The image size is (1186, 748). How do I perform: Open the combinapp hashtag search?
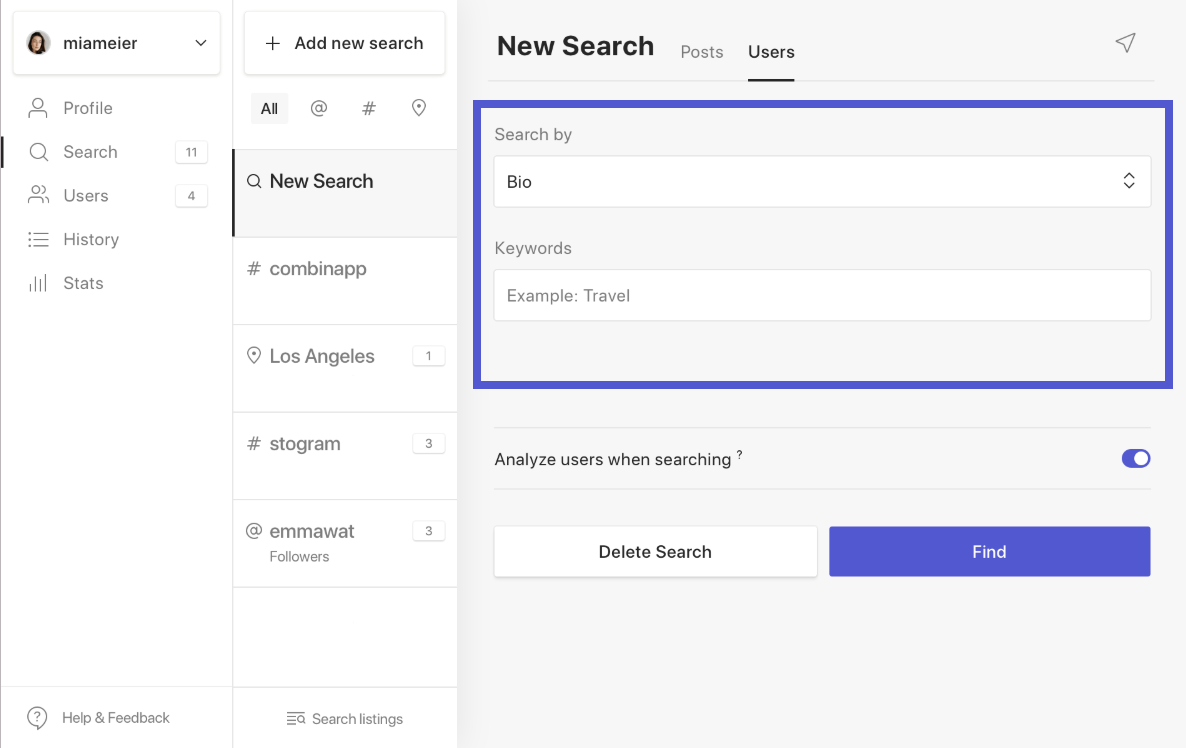pos(345,281)
